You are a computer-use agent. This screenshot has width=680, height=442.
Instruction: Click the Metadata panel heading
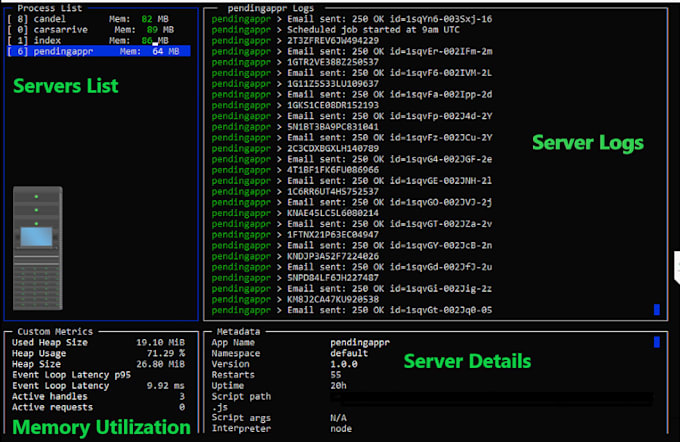(x=238, y=331)
